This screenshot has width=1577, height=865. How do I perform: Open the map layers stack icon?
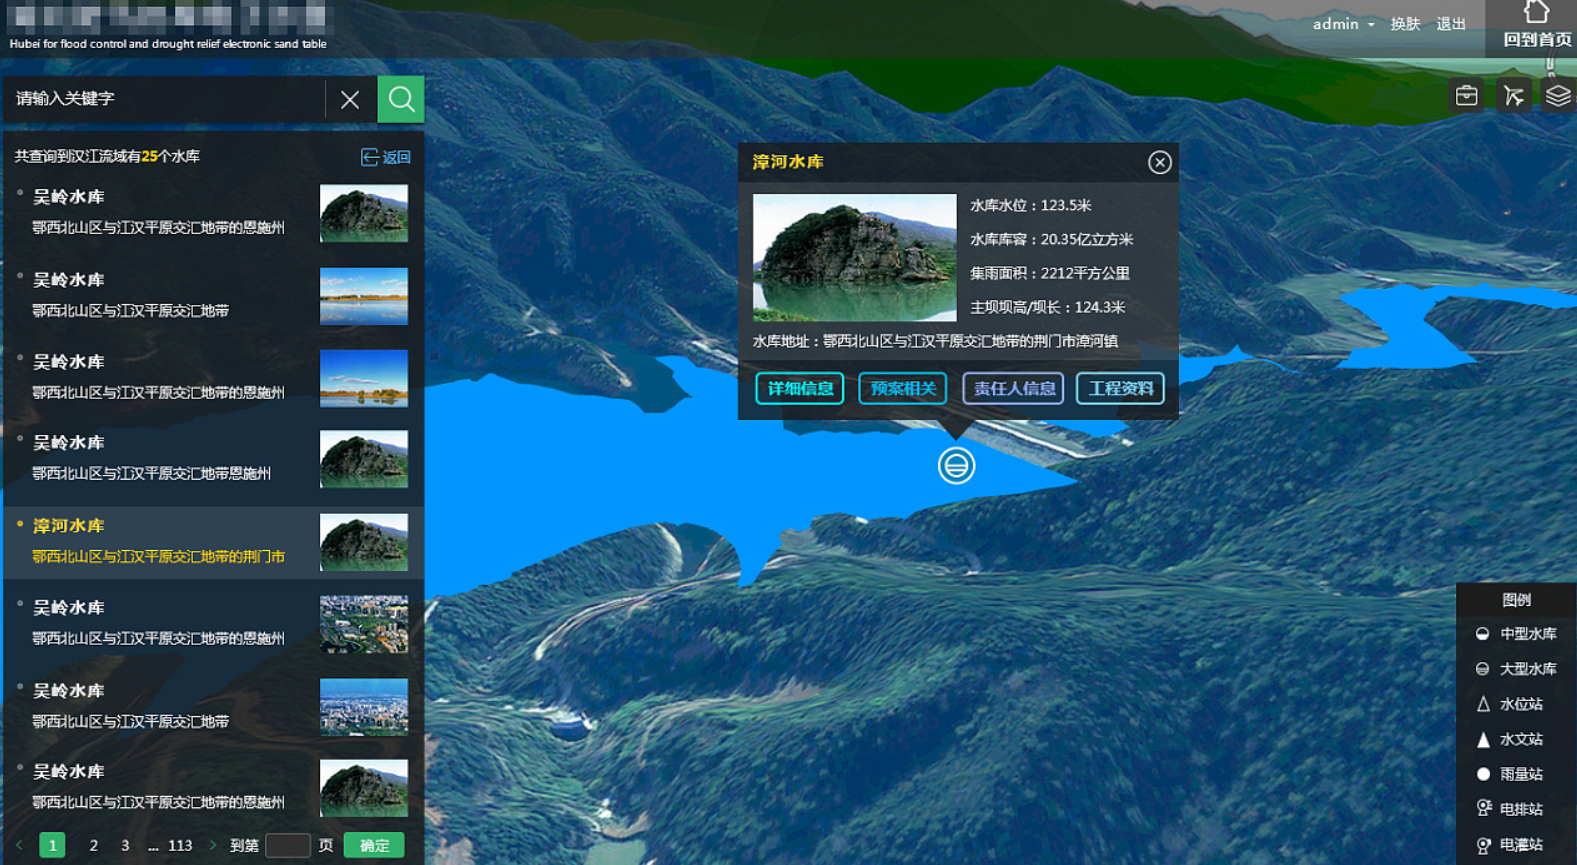click(1558, 96)
